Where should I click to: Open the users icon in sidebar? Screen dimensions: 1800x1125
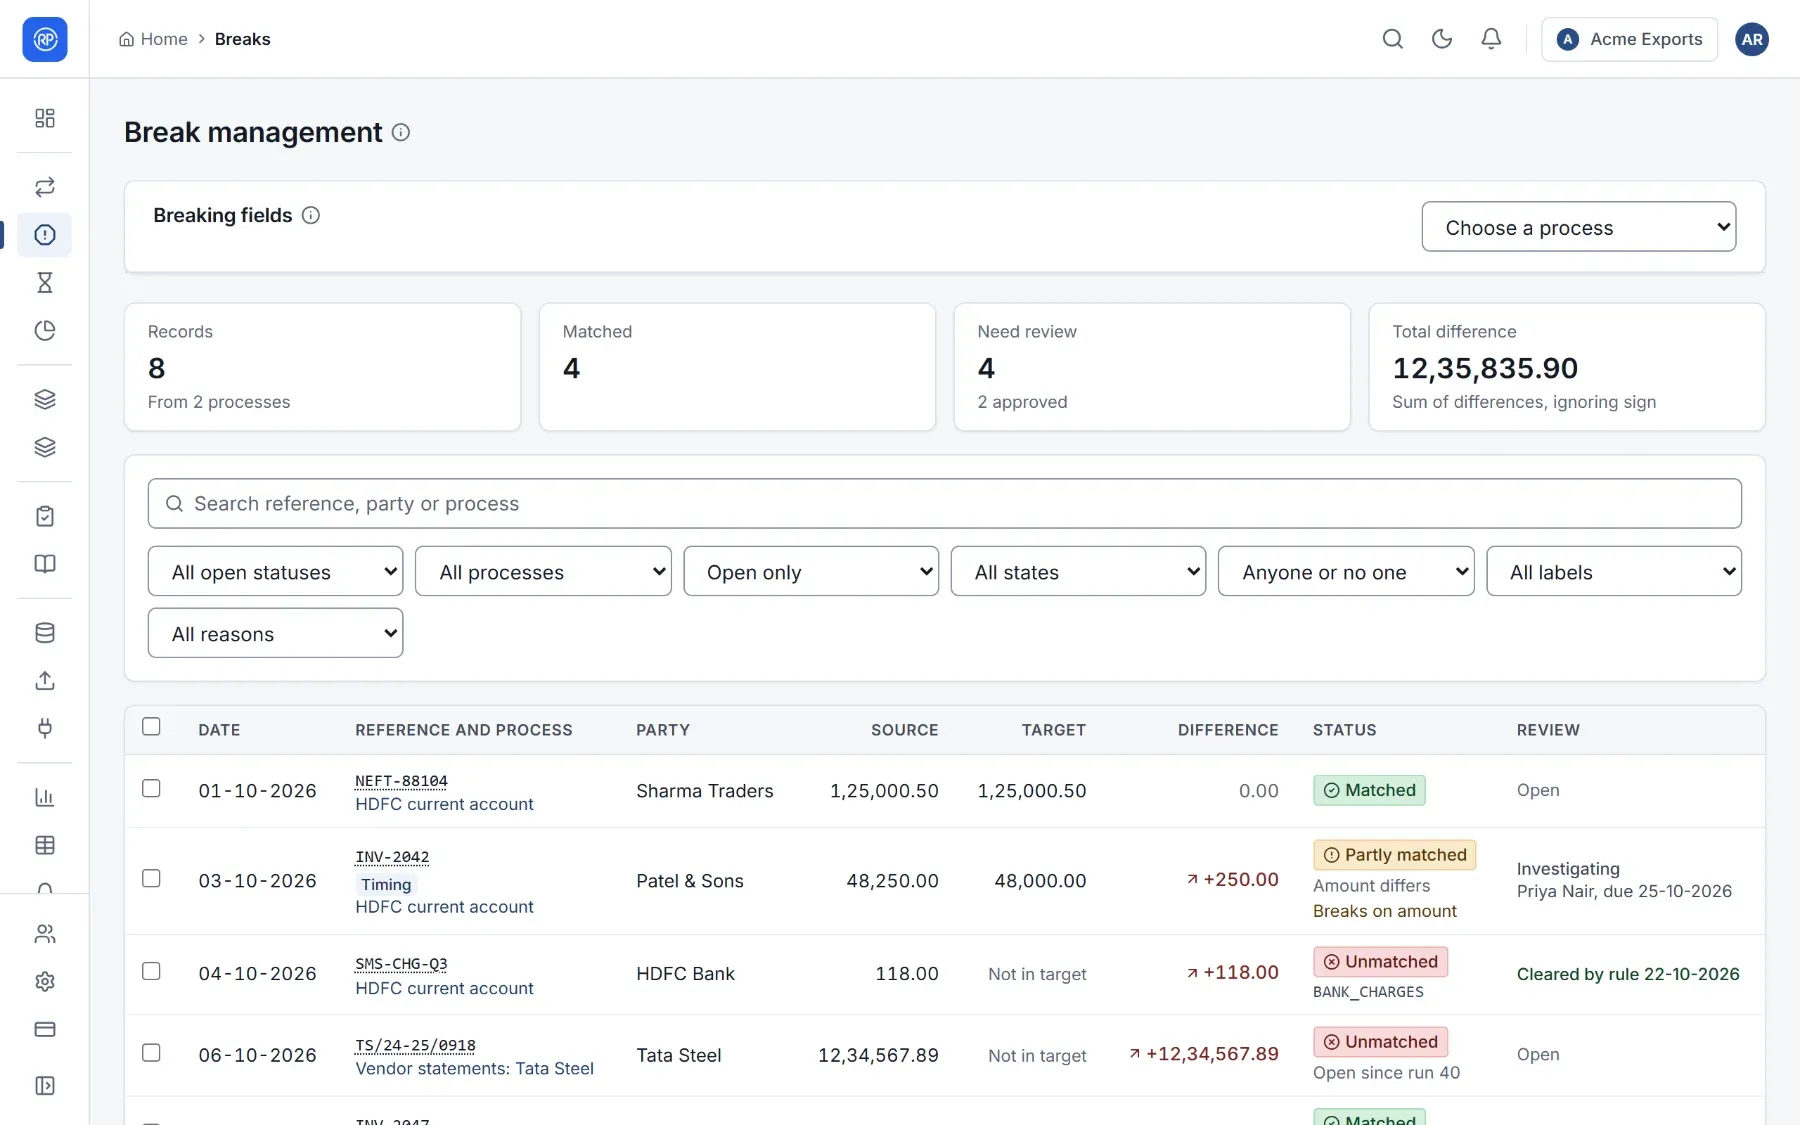tap(45, 934)
